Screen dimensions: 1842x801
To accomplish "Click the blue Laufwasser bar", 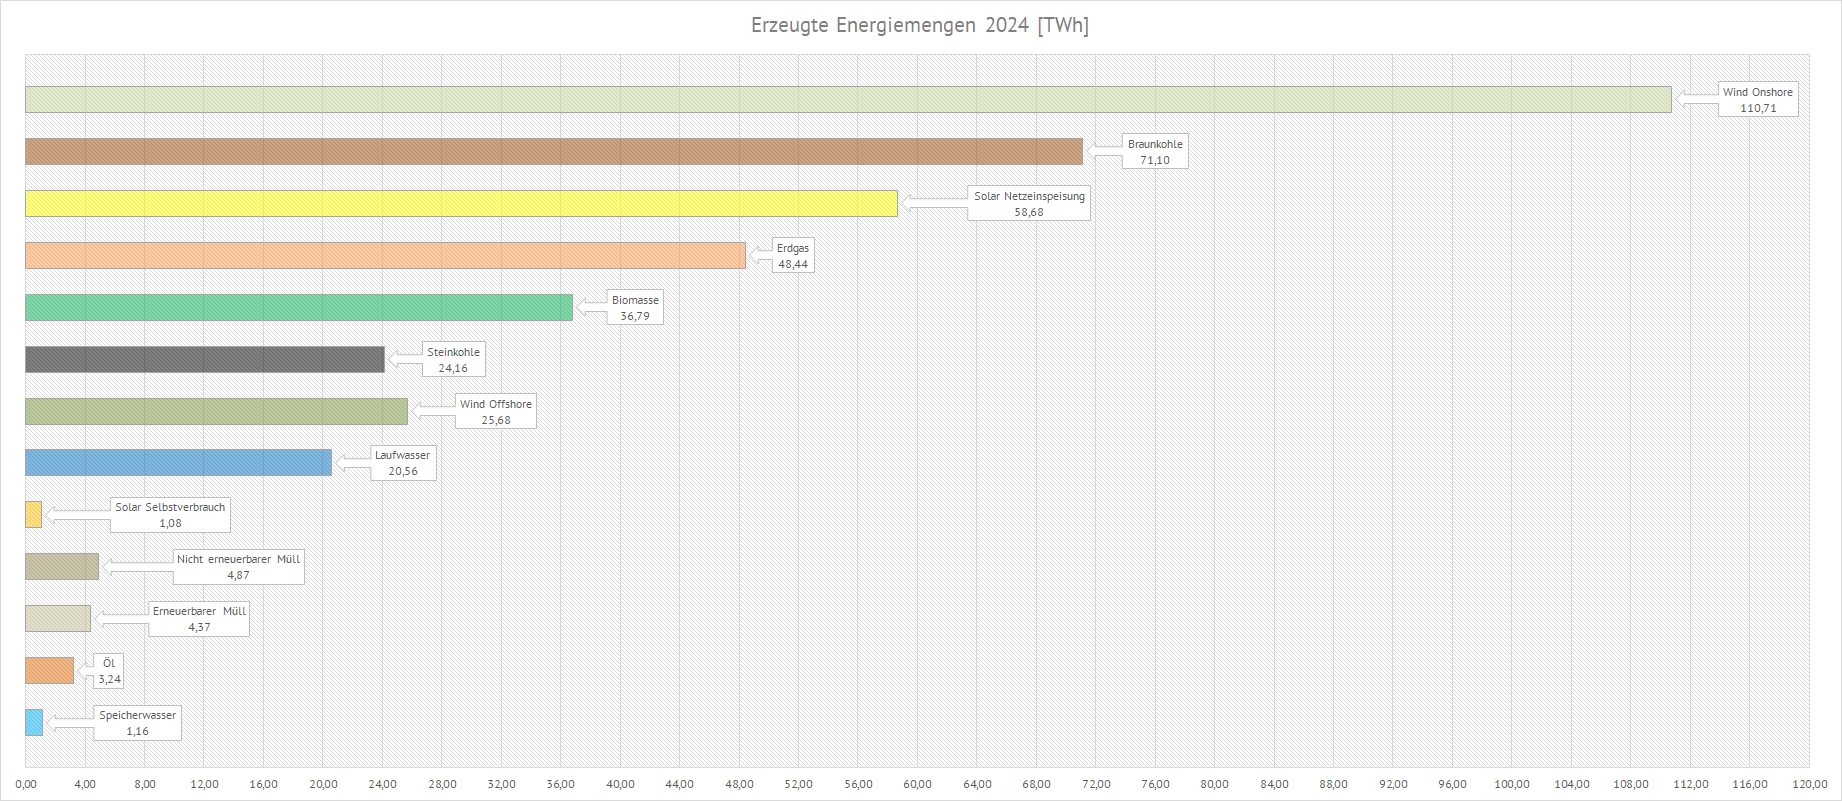I will point(178,462).
